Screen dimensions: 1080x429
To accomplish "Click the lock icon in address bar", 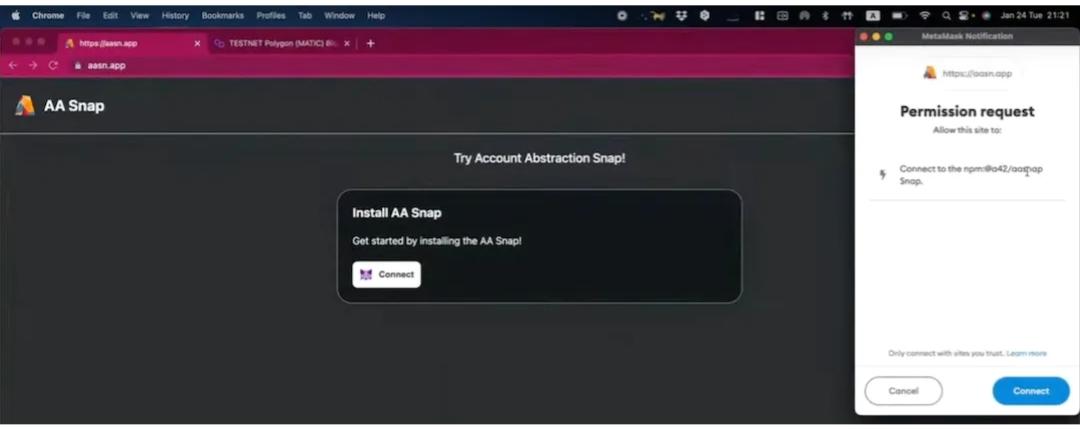I will tap(78, 65).
